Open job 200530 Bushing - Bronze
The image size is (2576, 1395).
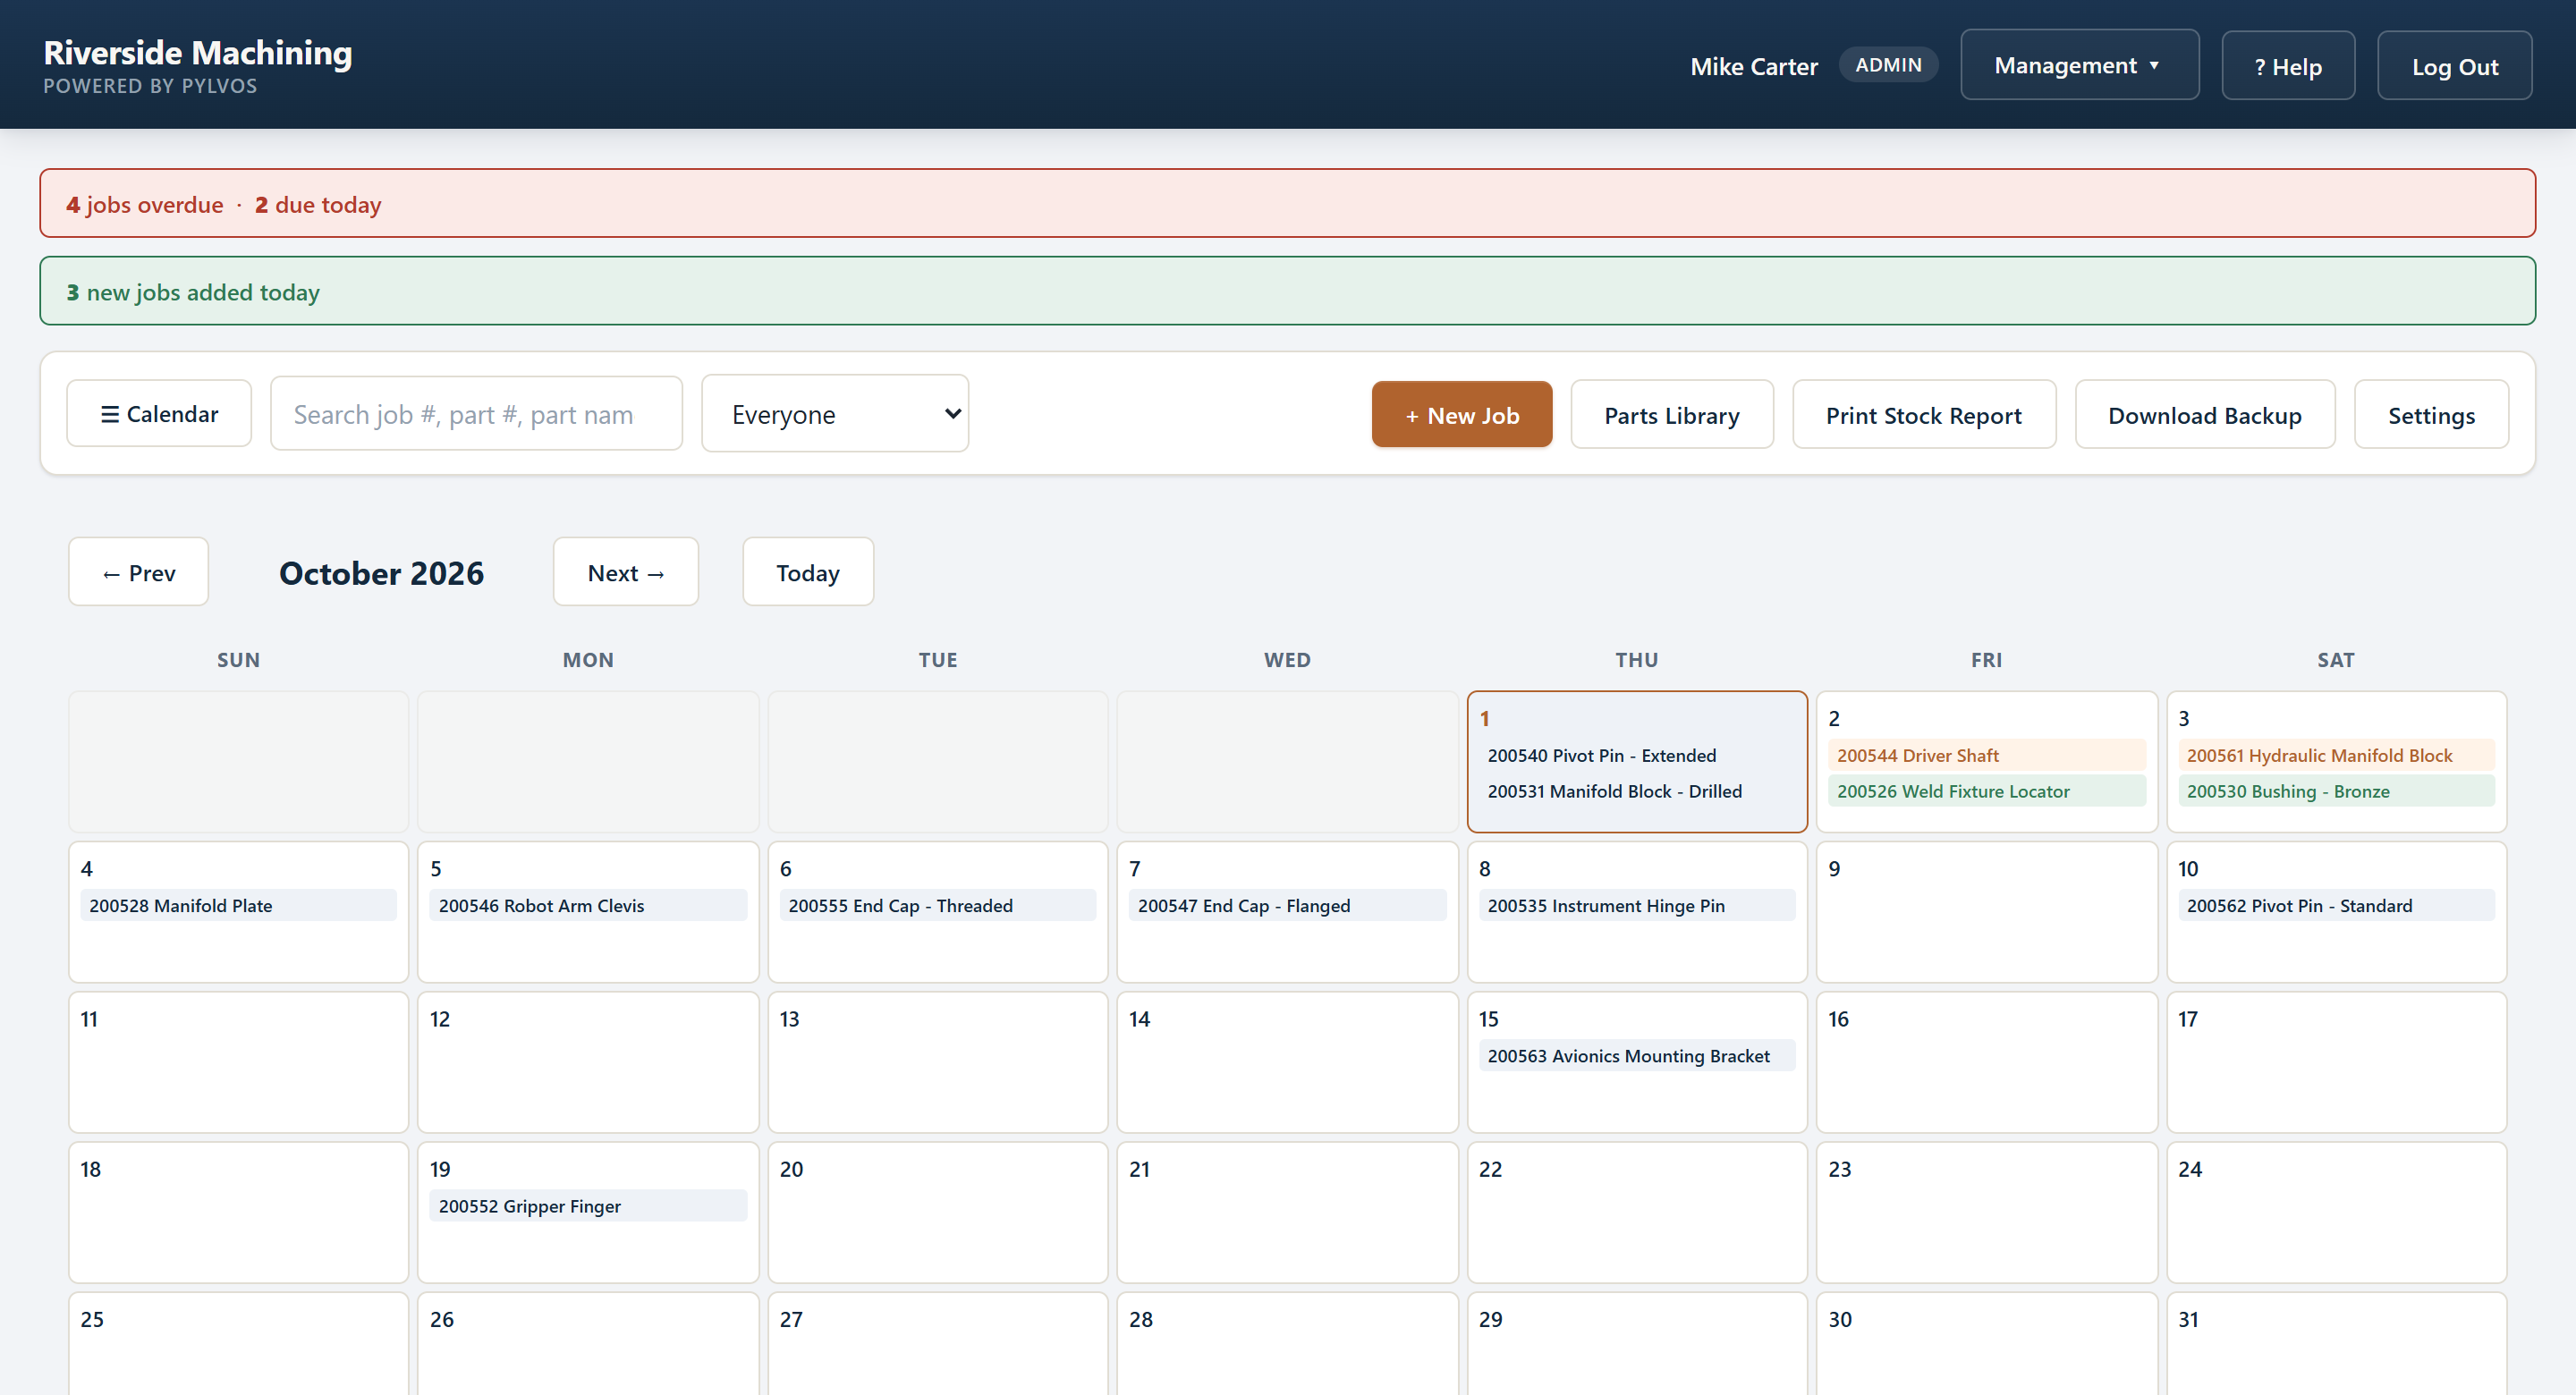coord(2336,791)
